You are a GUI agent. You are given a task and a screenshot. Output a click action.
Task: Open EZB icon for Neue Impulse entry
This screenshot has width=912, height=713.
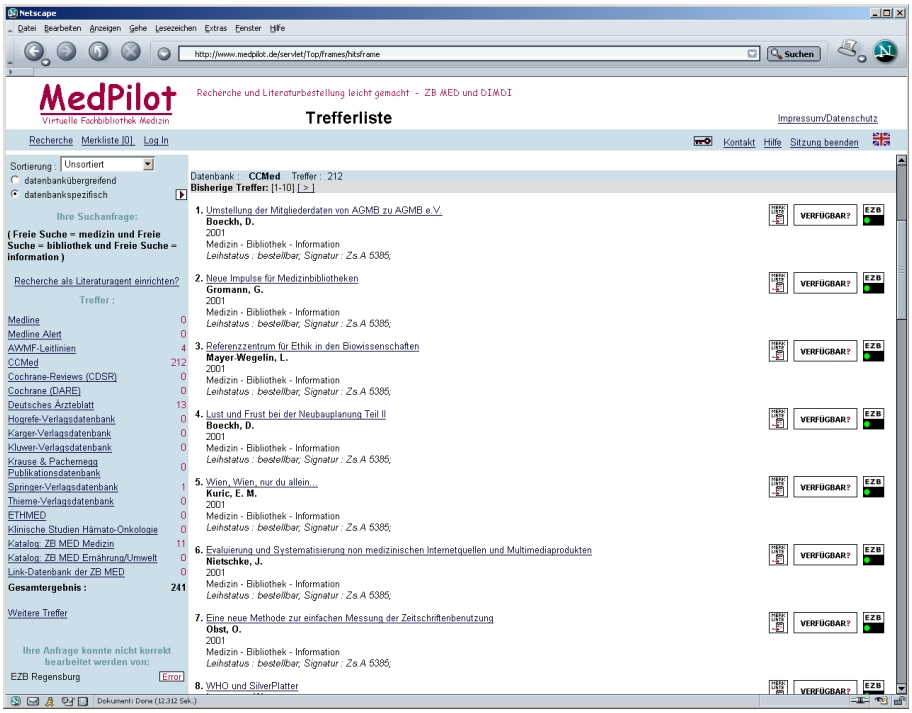pyautogui.click(x=873, y=283)
